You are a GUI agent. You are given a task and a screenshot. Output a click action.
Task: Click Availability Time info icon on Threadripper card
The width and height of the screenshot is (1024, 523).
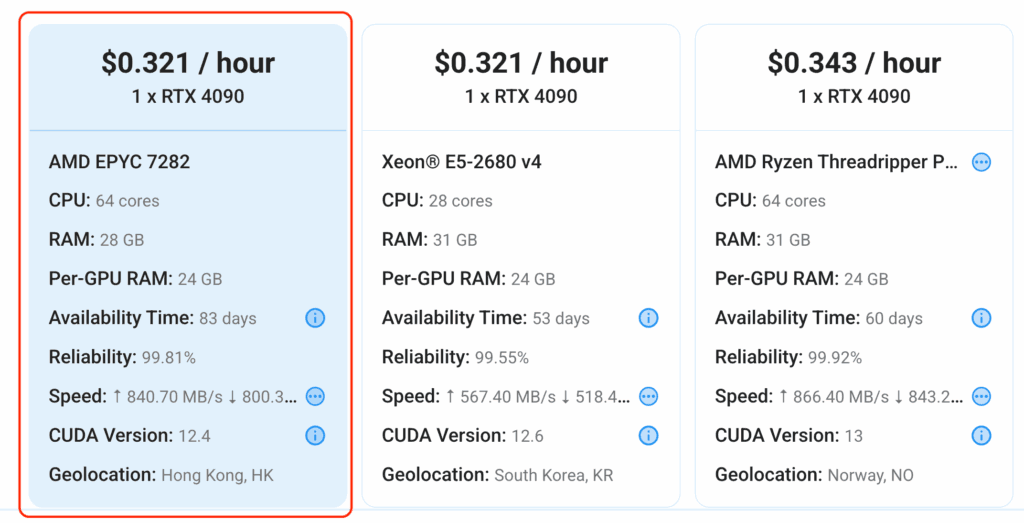(x=981, y=318)
